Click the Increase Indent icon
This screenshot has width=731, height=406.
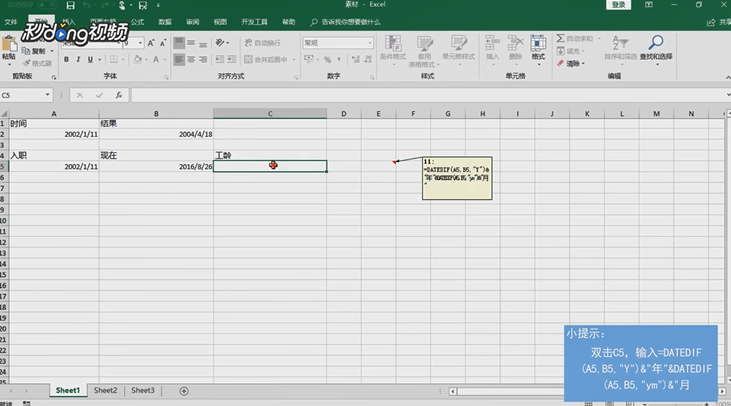232,59
